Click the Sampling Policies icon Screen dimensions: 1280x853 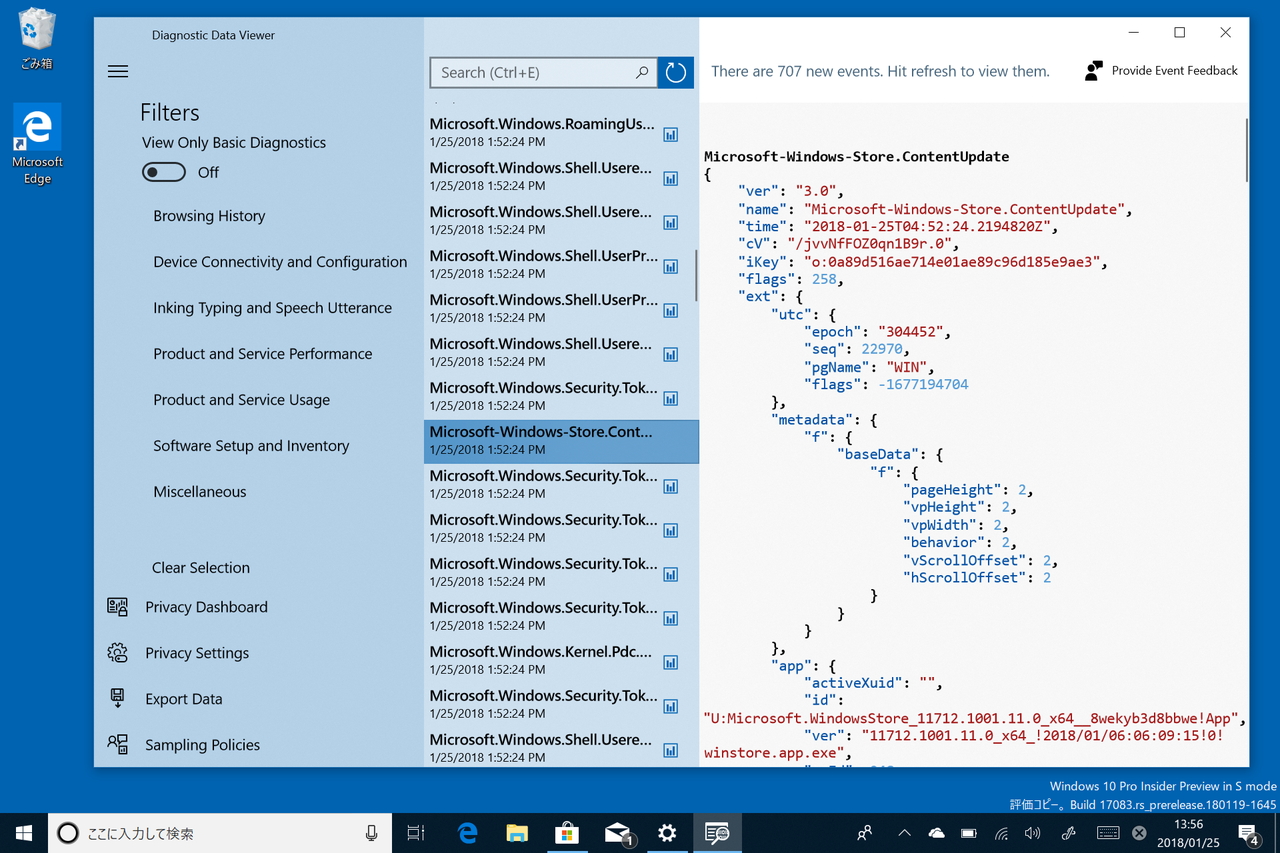[x=118, y=745]
